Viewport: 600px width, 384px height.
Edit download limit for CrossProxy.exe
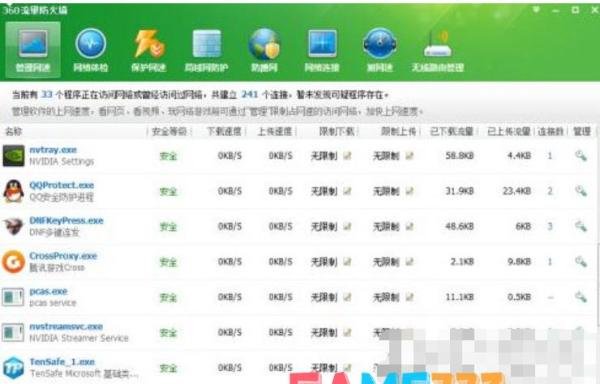click(347, 262)
